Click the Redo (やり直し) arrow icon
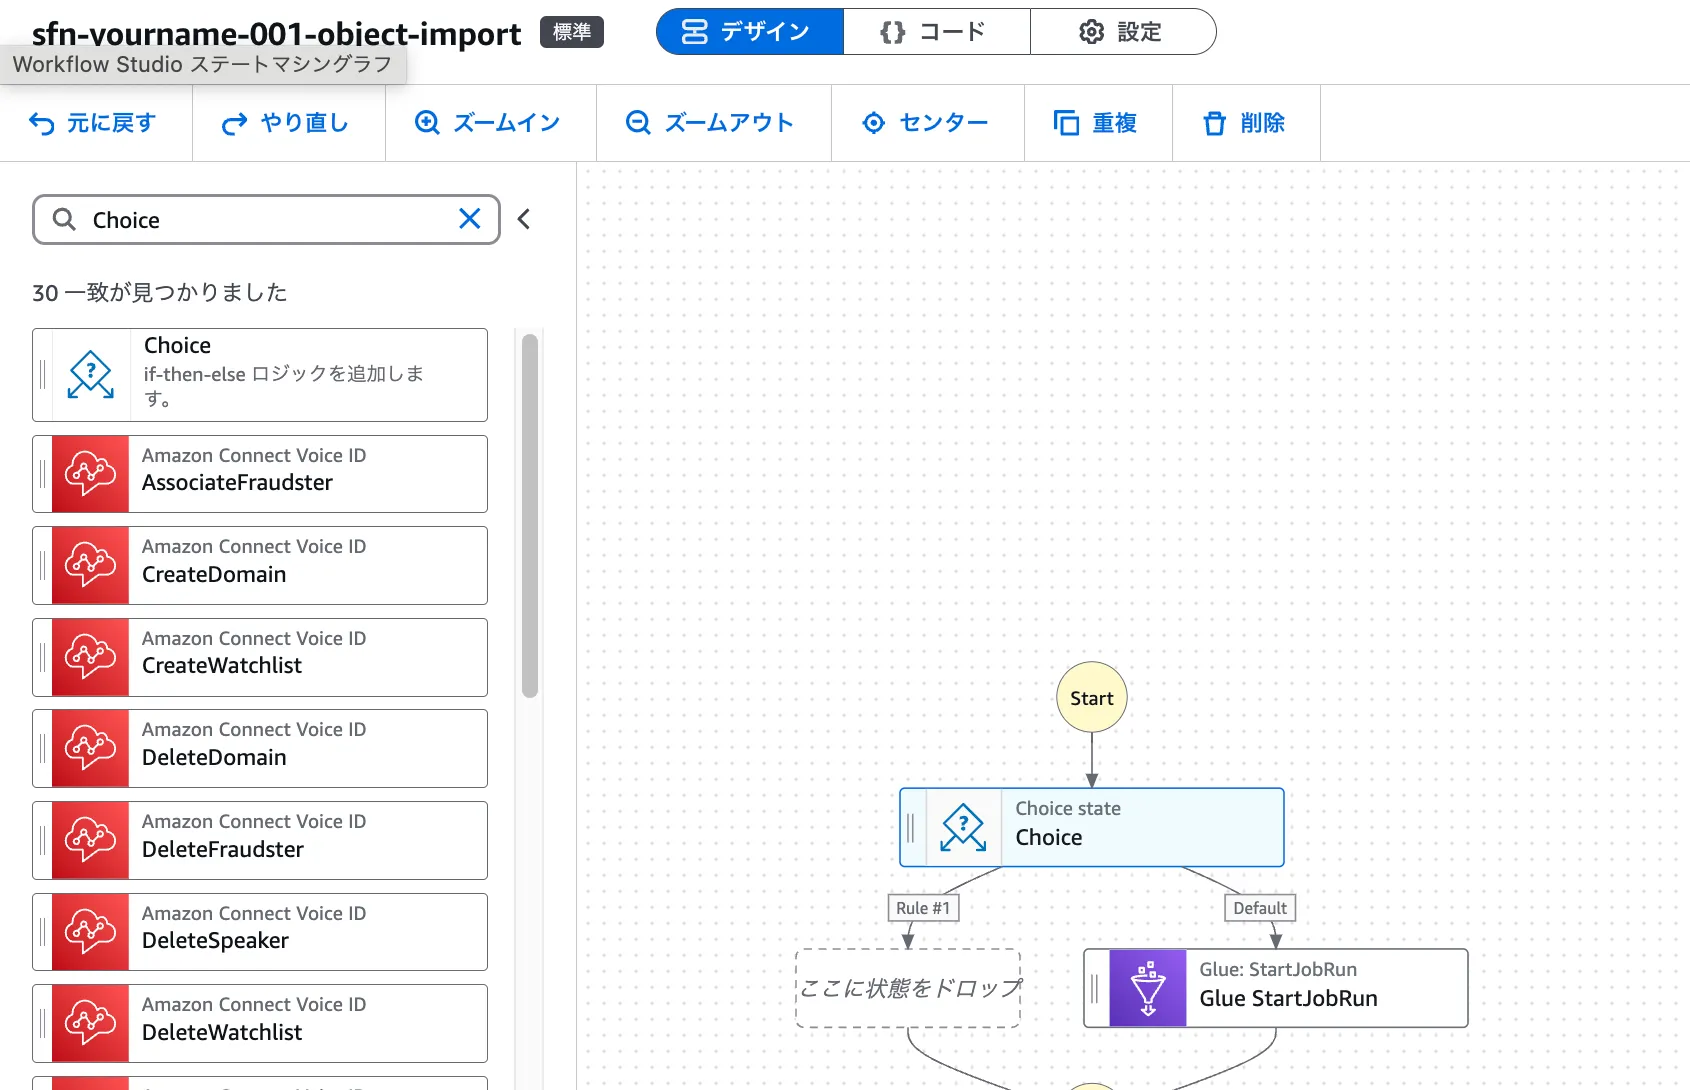The image size is (1690, 1090). click(234, 123)
